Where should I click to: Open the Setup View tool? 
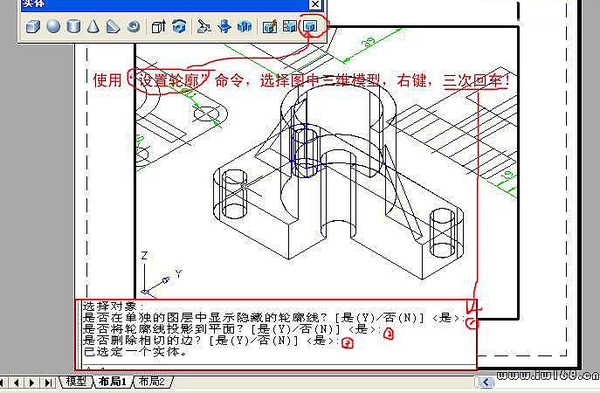(290, 26)
